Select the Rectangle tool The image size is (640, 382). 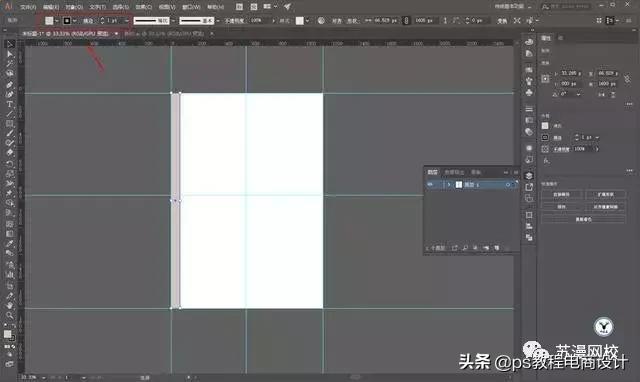pyautogui.click(x=10, y=124)
